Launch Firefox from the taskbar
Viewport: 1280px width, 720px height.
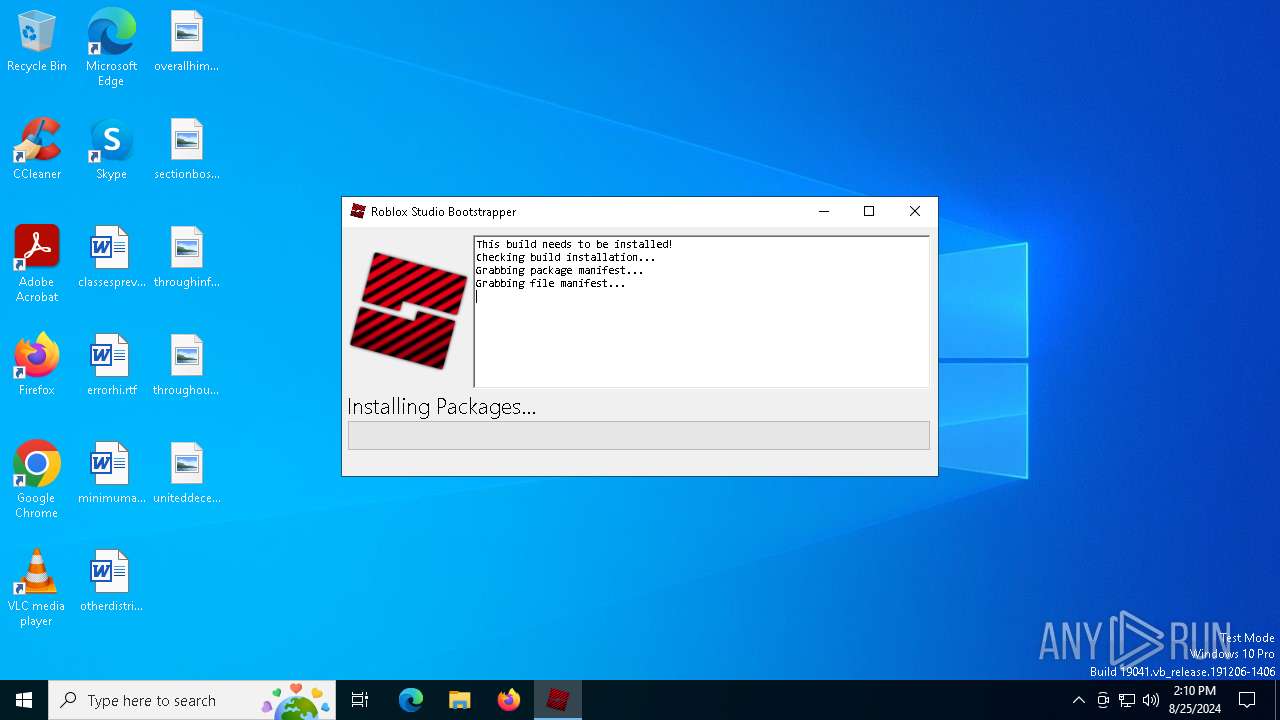509,700
